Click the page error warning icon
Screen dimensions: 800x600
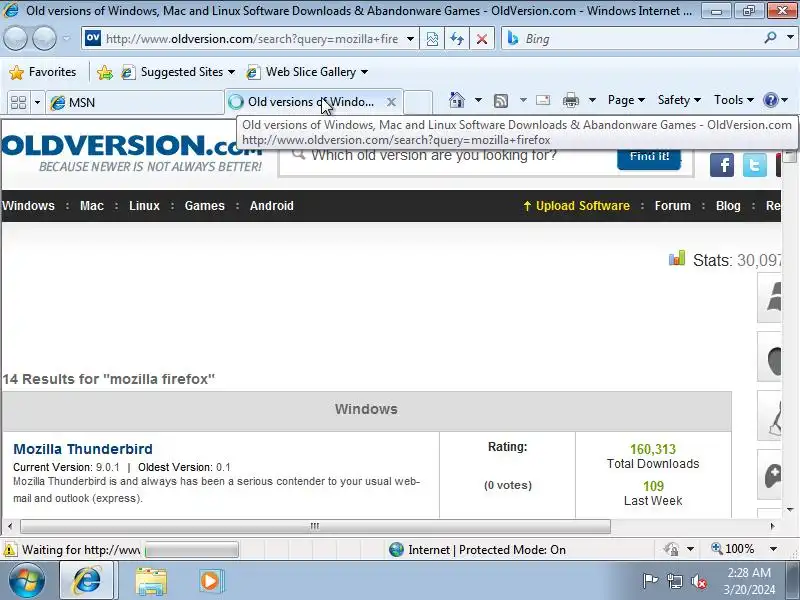coord(10,549)
